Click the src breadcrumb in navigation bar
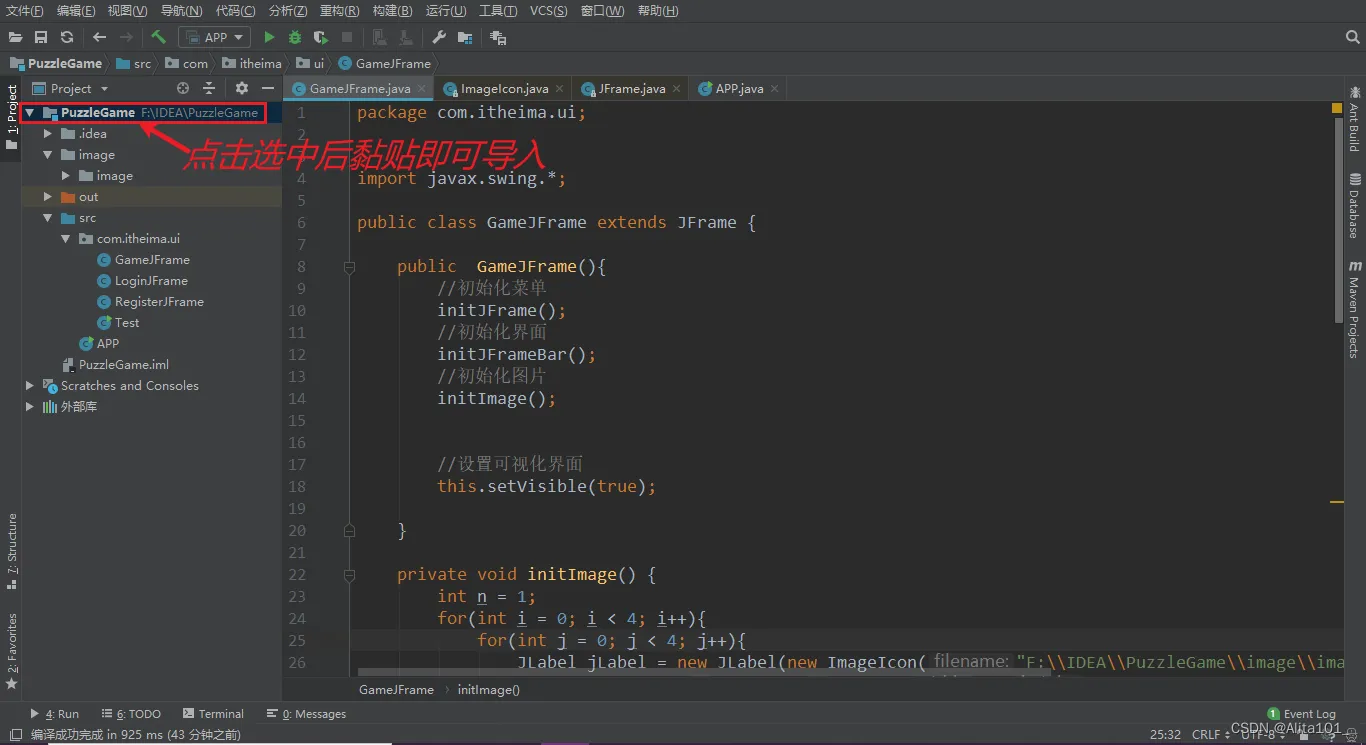This screenshot has width=1366, height=745. point(134,63)
